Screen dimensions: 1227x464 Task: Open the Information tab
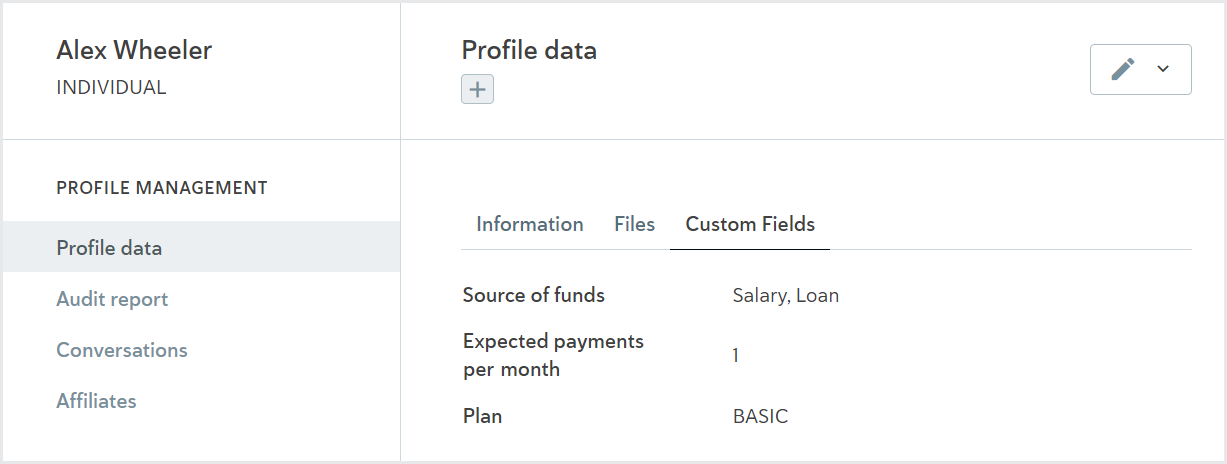pos(530,224)
